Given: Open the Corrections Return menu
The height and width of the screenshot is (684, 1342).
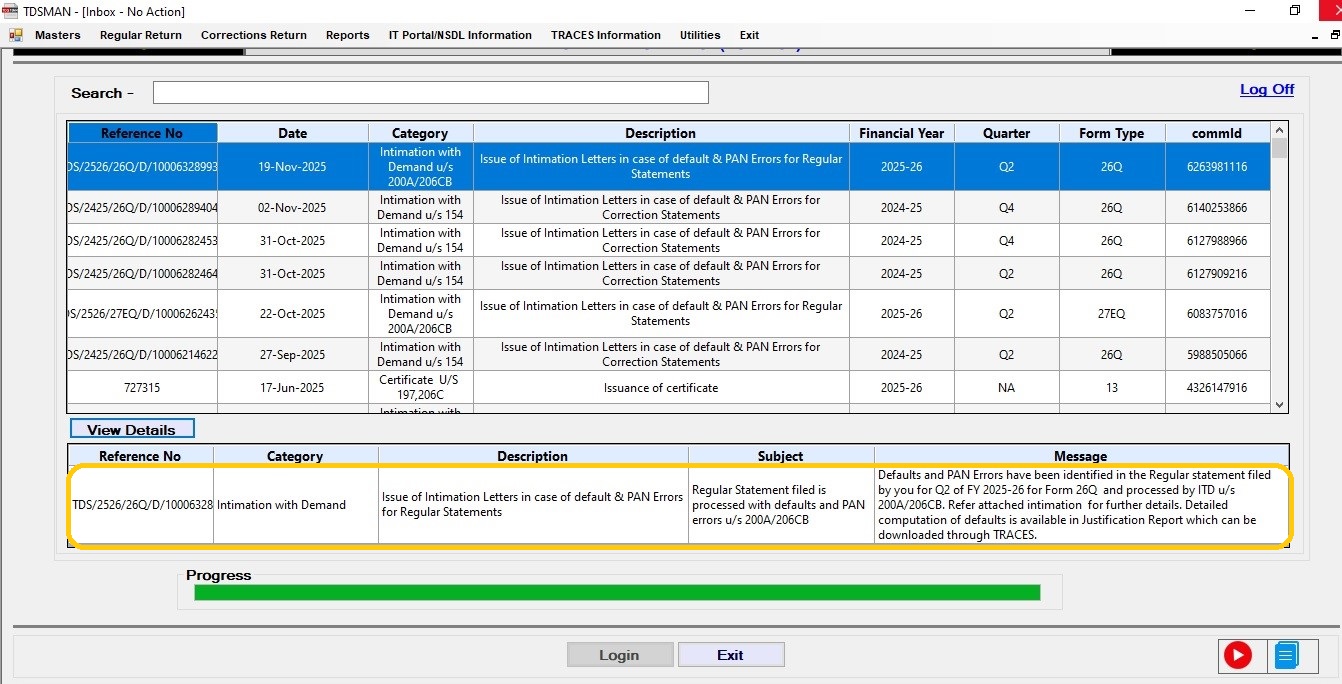Looking at the screenshot, I should point(254,35).
